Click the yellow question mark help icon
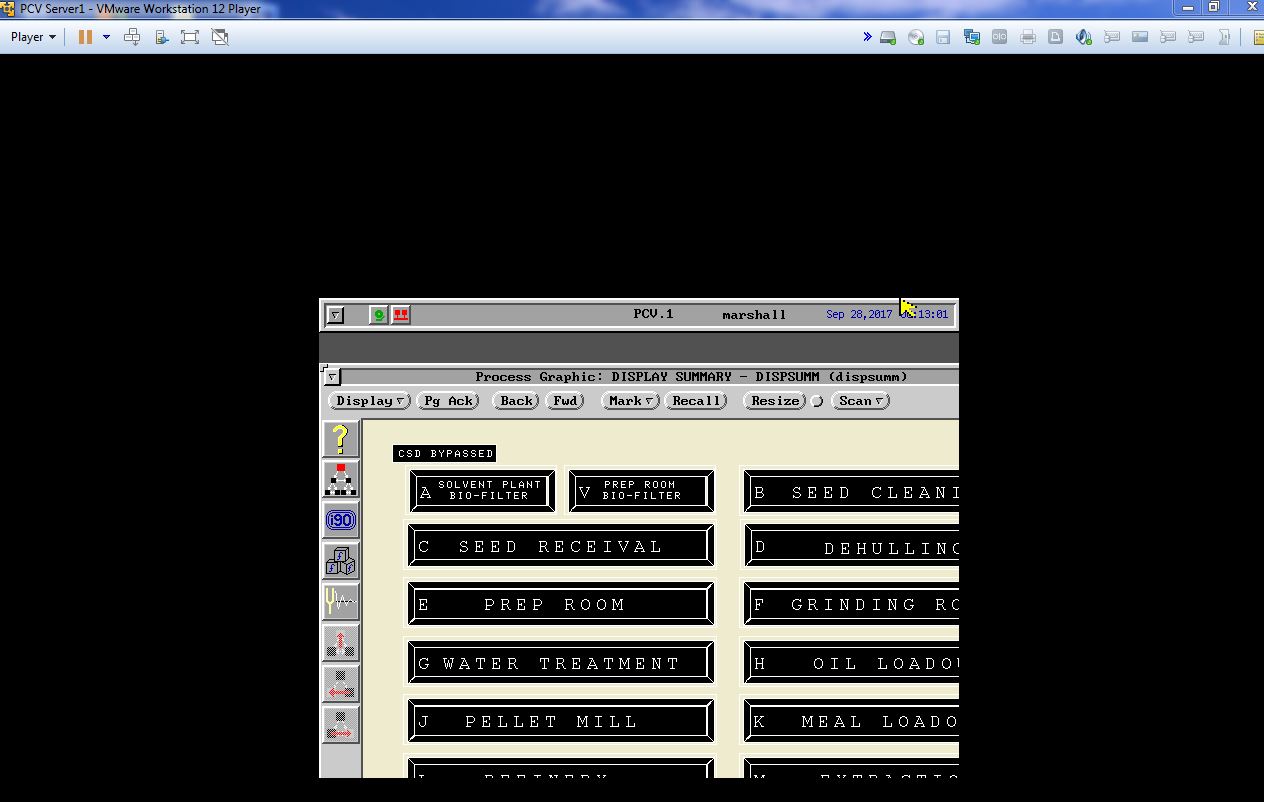 tap(340, 439)
